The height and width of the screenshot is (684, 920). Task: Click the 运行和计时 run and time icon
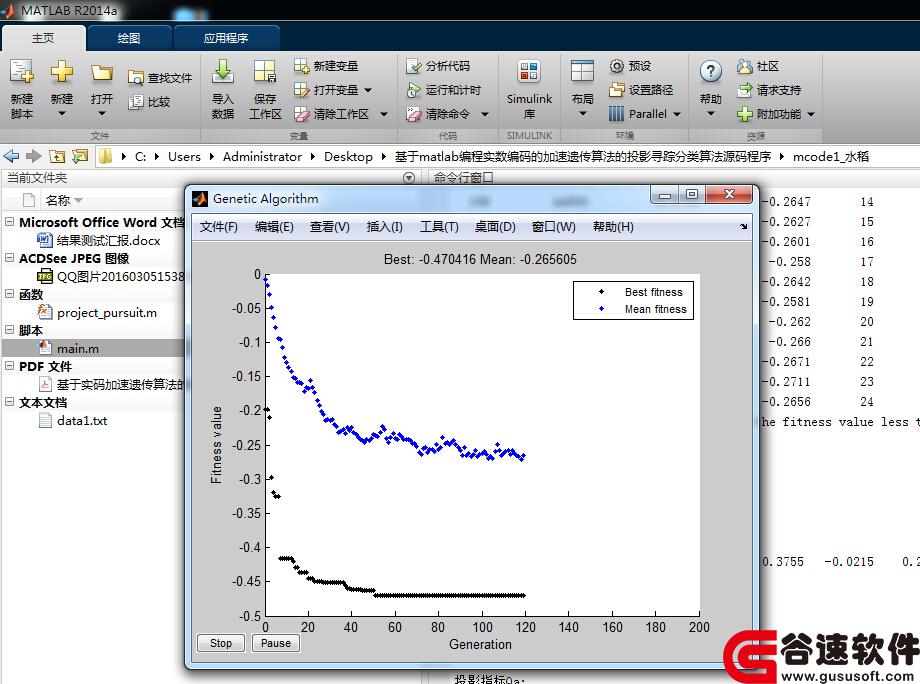(414, 90)
